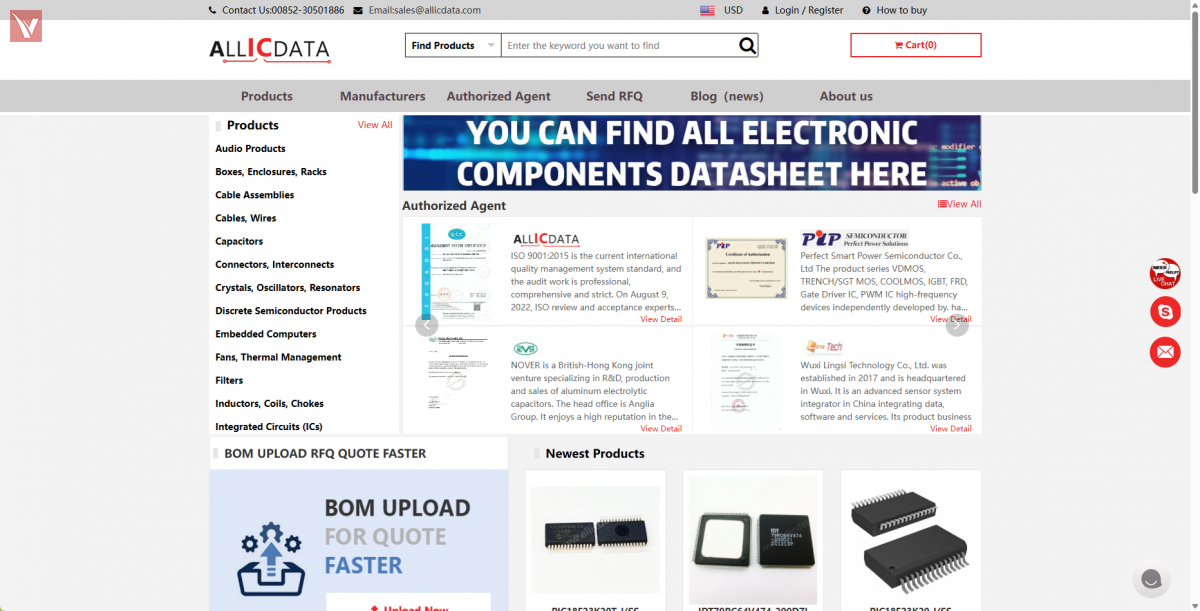This screenshot has width=1200, height=611.
Task: Click the Fine Tech logo
Action: pyautogui.click(x=825, y=347)
